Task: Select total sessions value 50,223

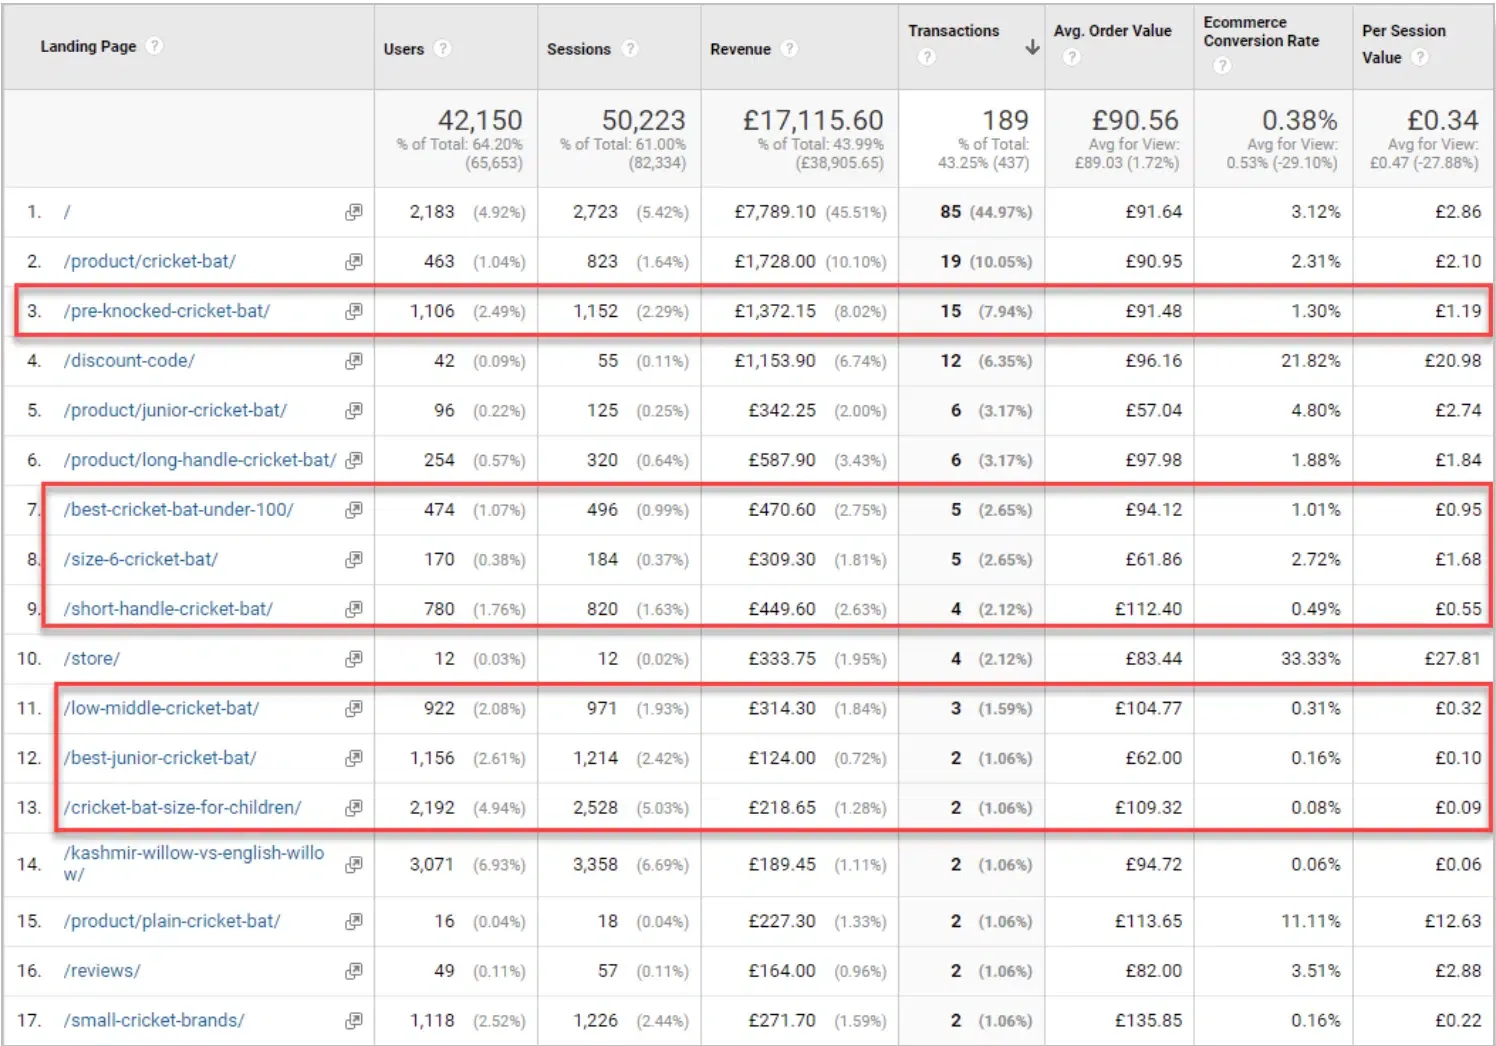Action: (x=643, y=121)
